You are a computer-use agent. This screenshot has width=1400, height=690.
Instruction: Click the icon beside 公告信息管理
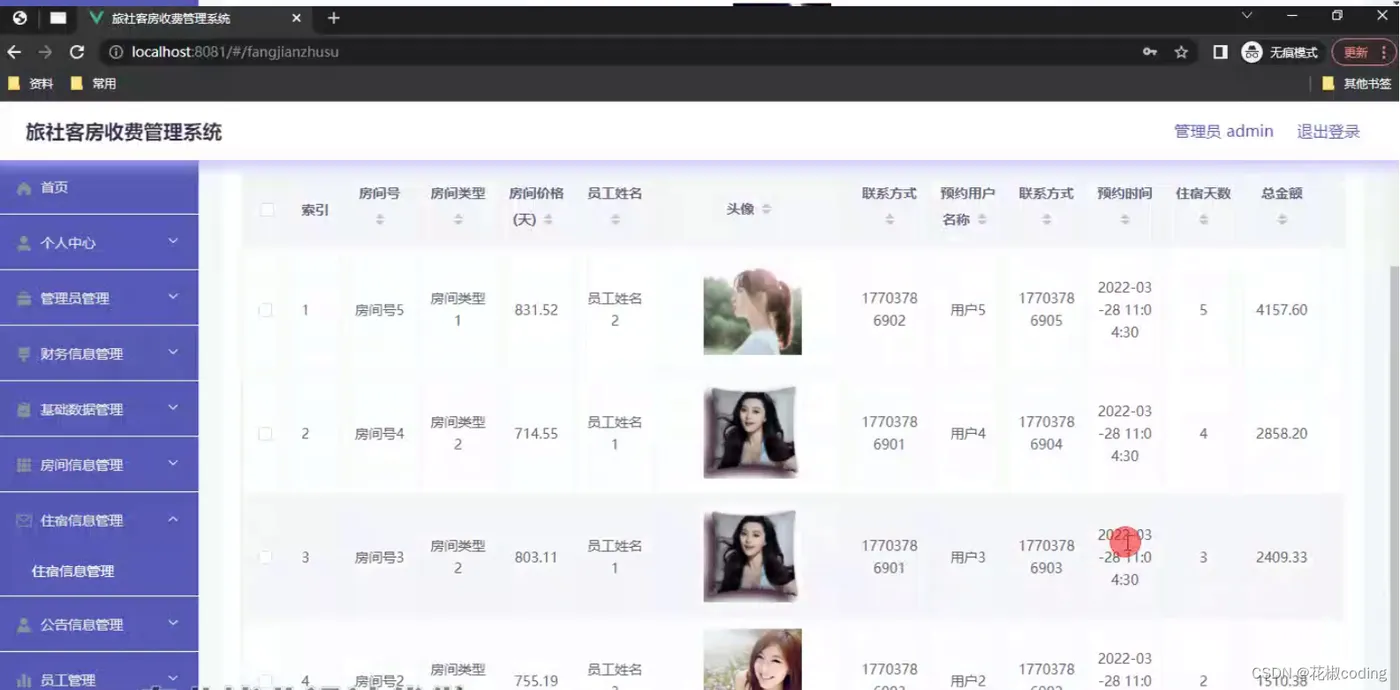(24, 625)
